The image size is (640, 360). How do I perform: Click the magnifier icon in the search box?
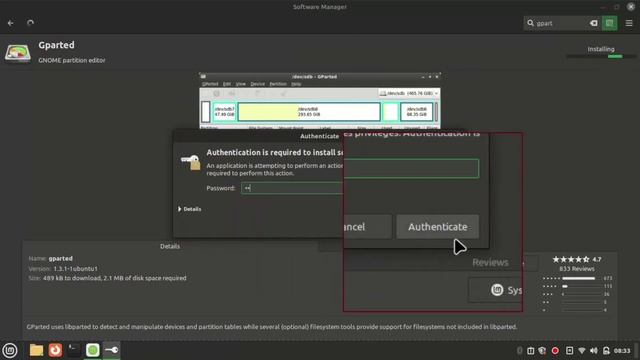tap(530, 23)
